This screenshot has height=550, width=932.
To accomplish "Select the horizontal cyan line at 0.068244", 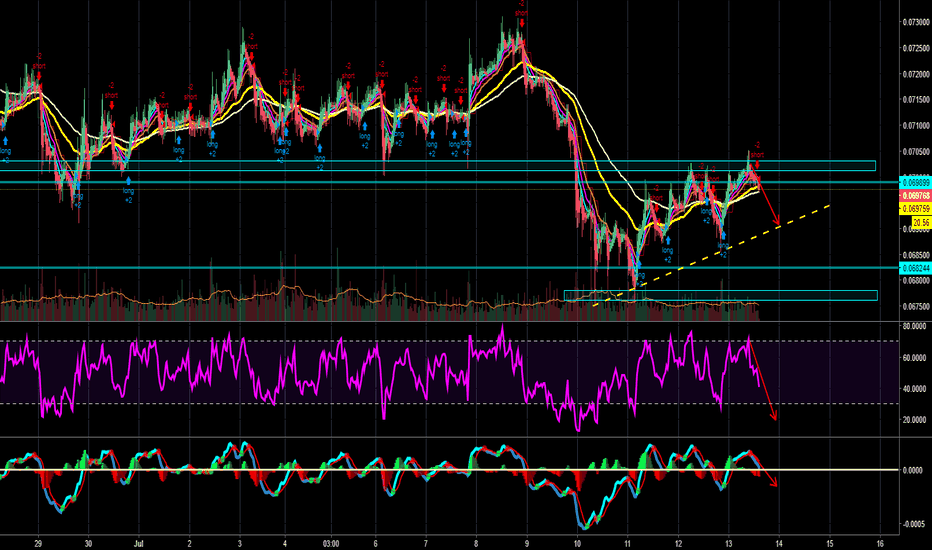I will click(x=450, y=268).
